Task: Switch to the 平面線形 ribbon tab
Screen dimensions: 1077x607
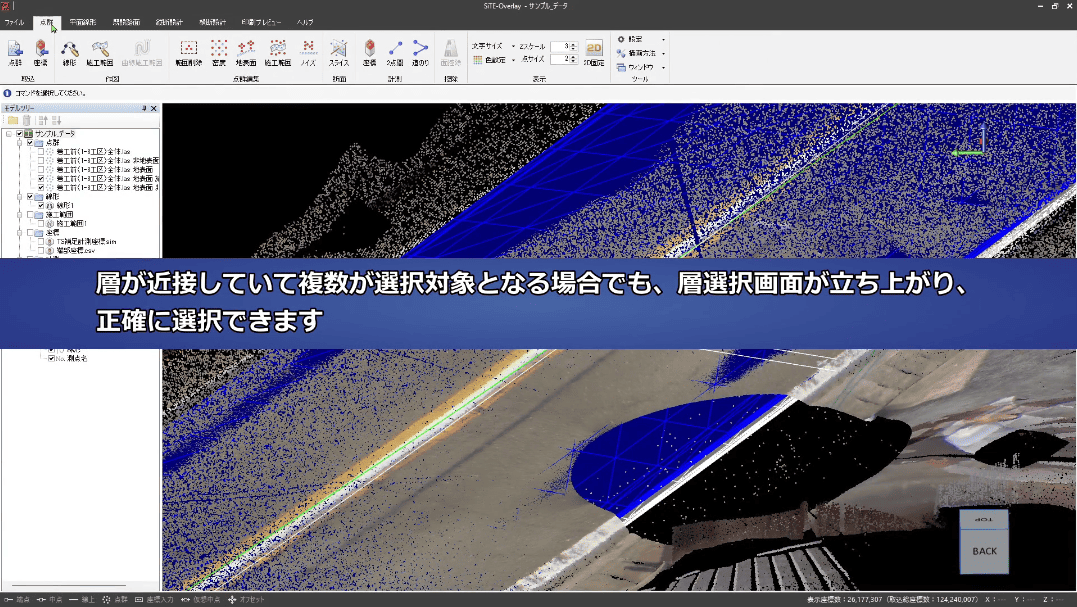Action: pyautogui.click(x=83, y=23)
